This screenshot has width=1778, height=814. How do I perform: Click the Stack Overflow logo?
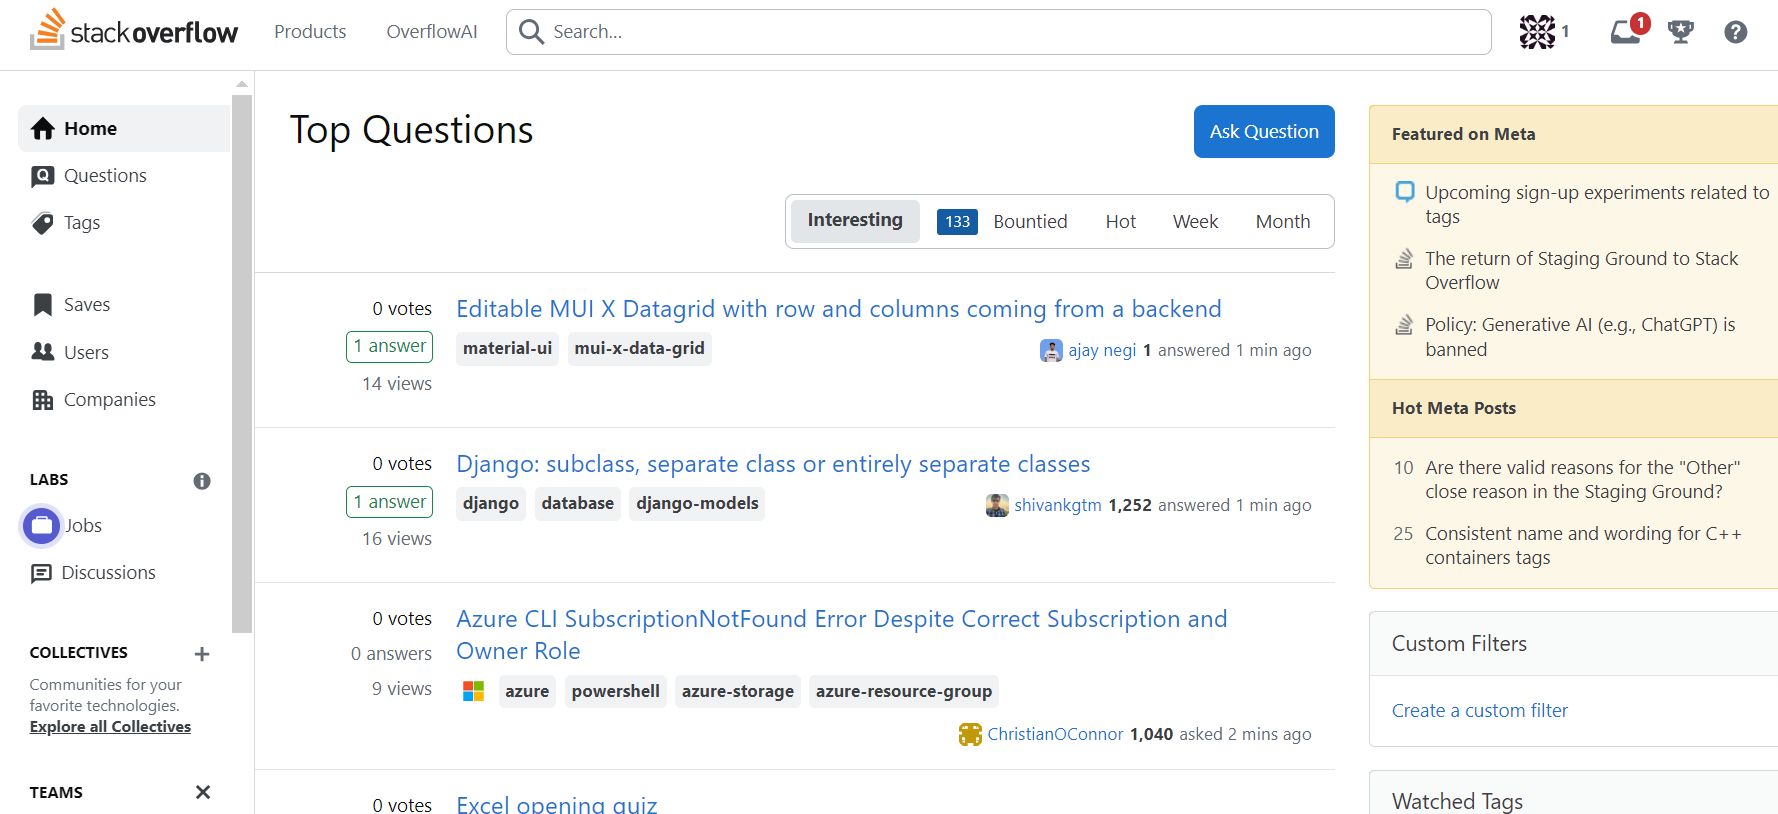[134, 31]
